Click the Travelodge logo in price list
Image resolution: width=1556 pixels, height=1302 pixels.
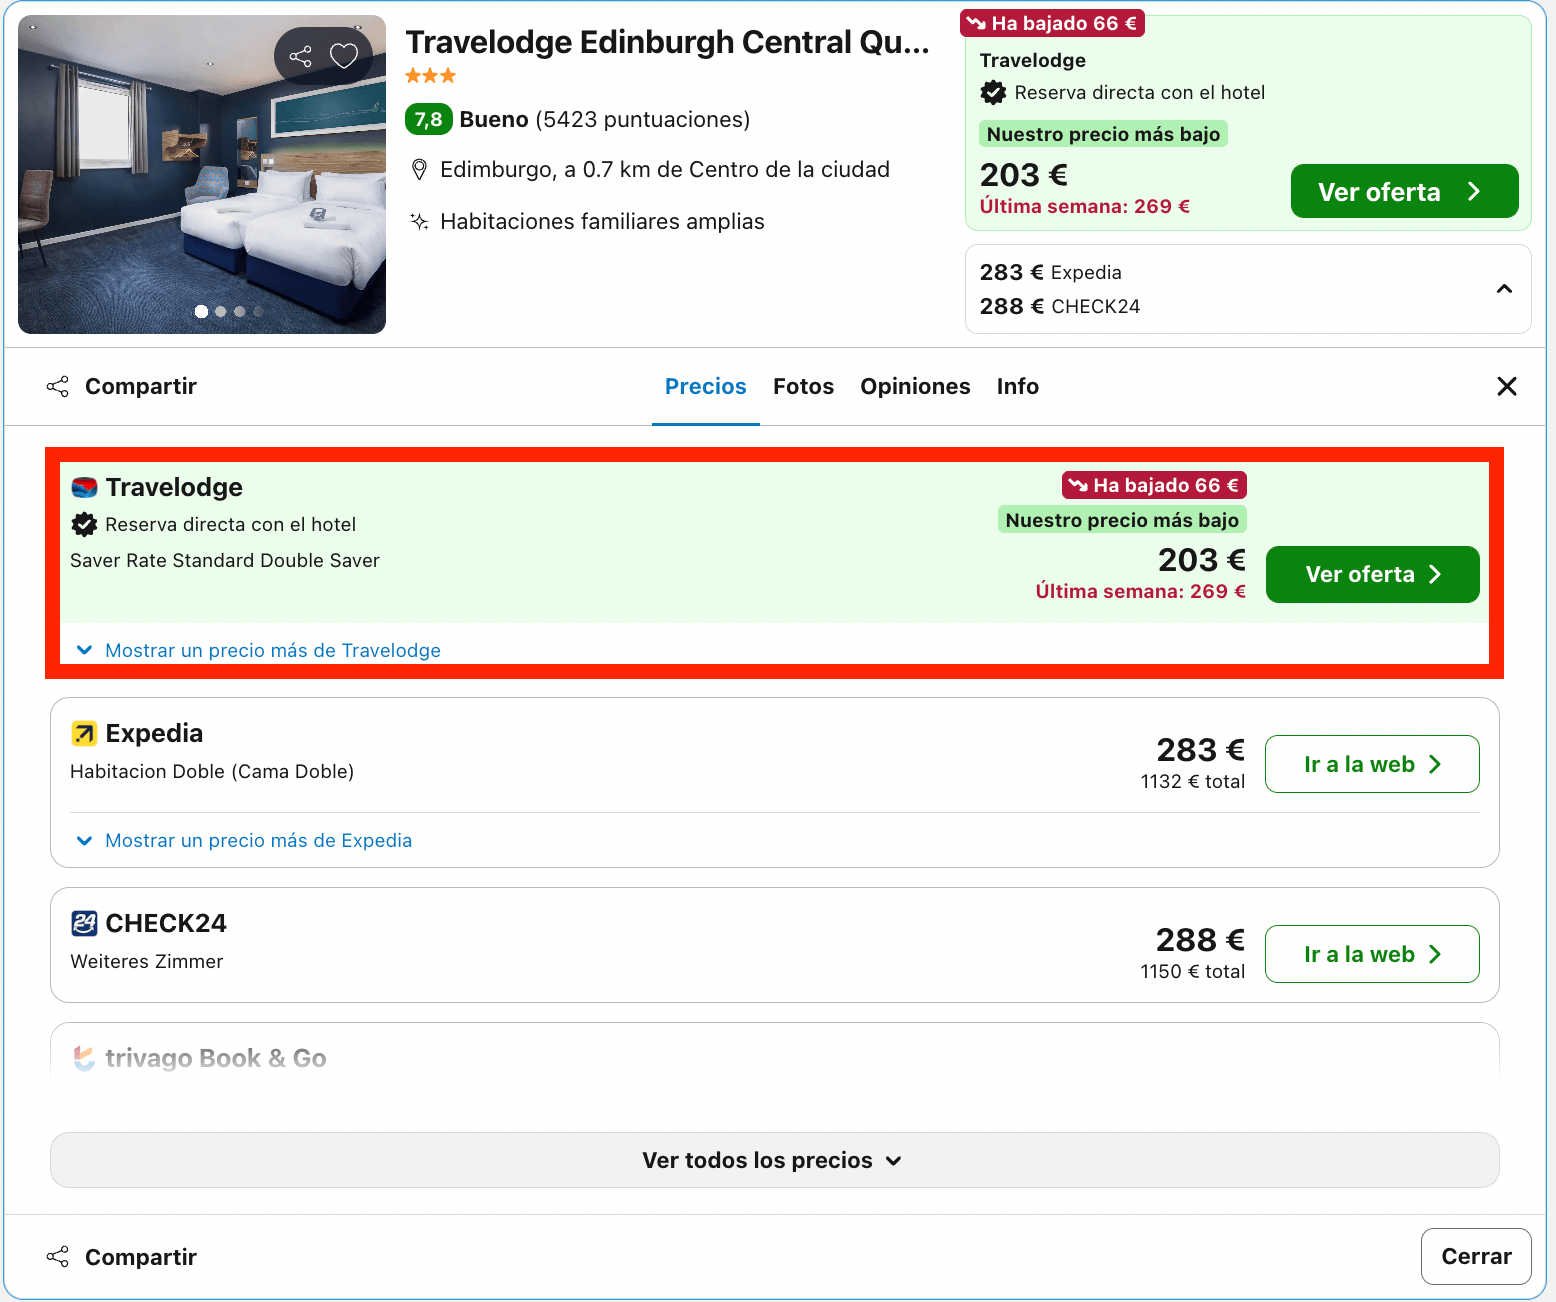point(84,487)
